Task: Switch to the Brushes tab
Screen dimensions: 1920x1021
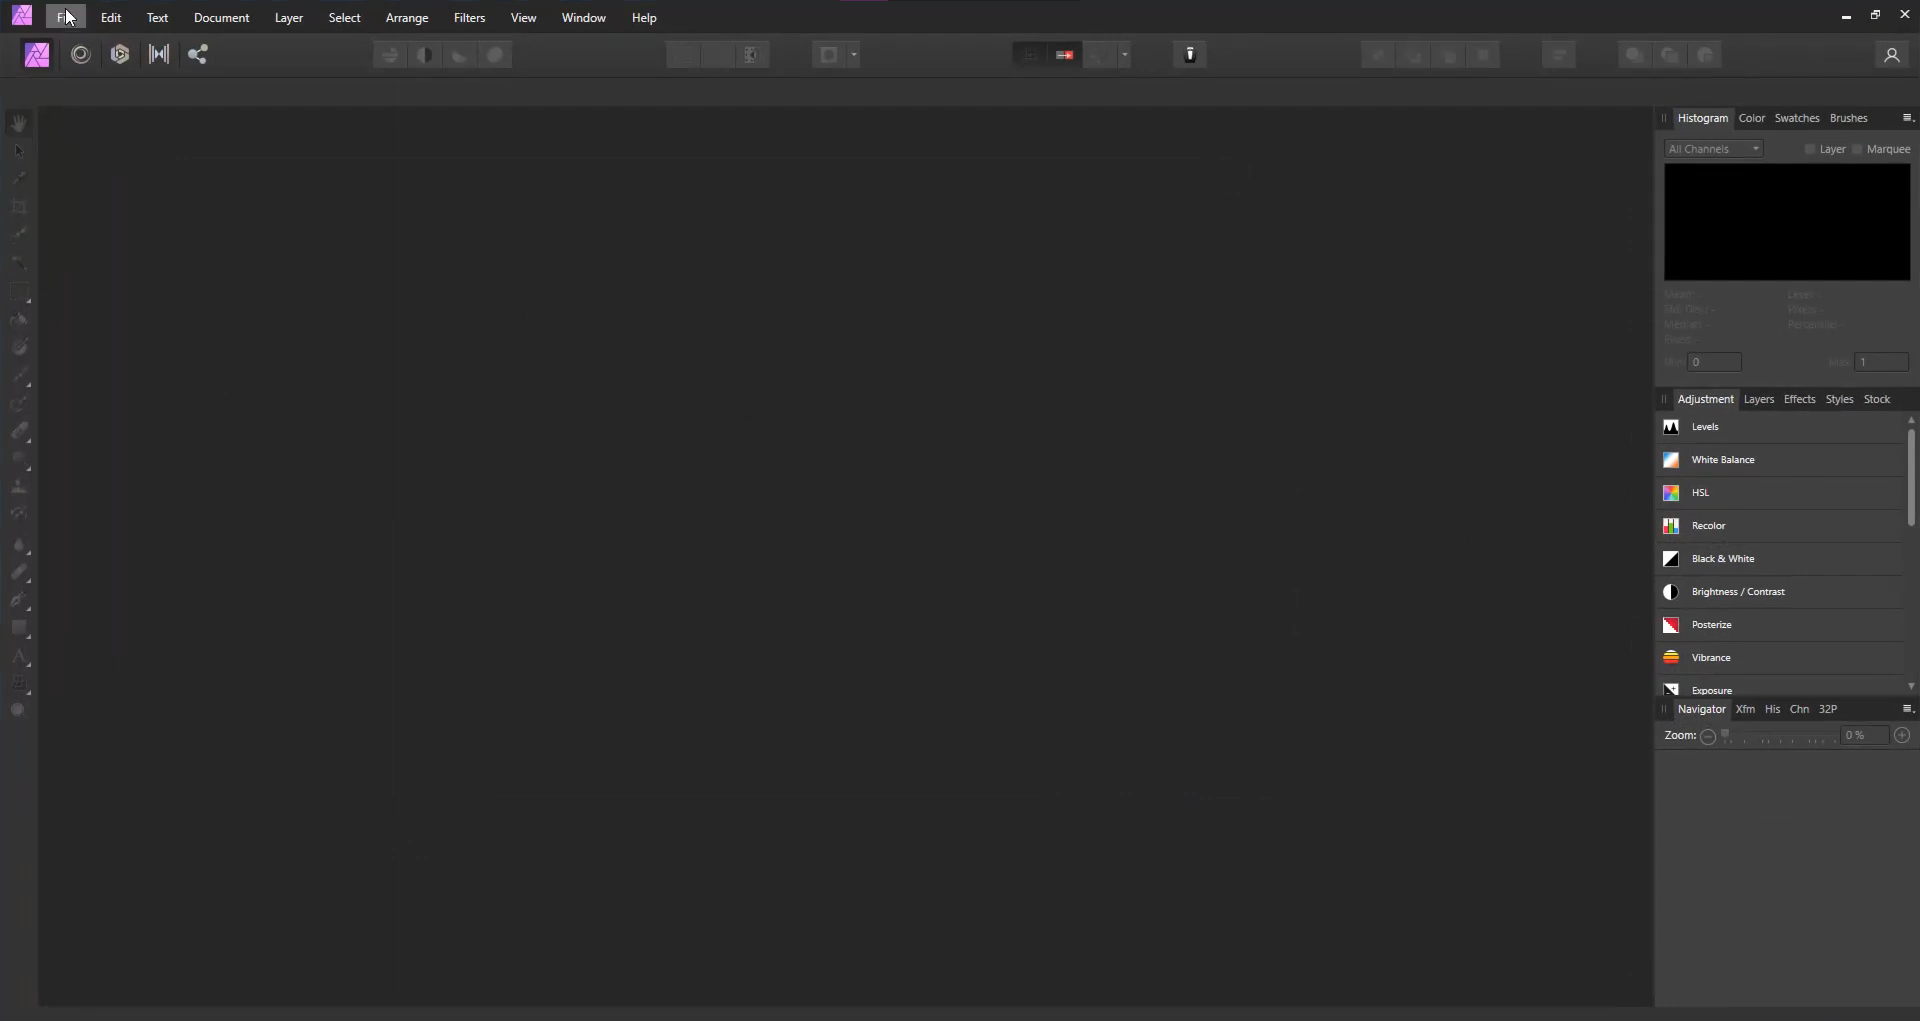Action: (x=1849, y=118)
